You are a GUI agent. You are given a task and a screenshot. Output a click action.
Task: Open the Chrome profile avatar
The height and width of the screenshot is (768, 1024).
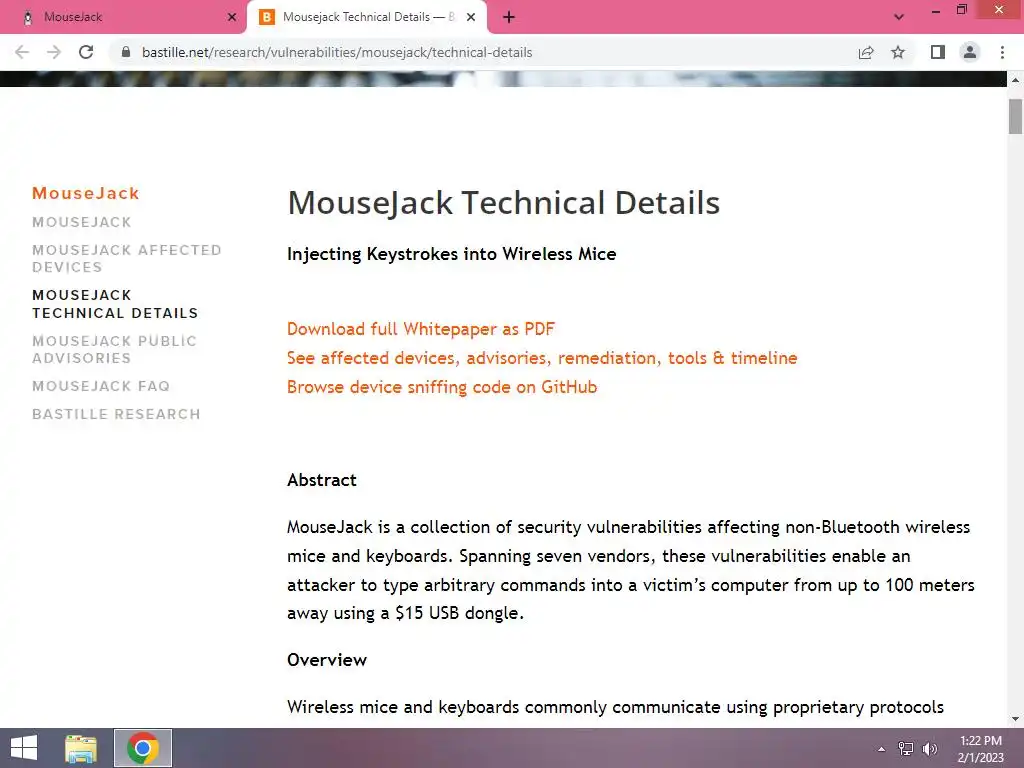click(x=970, y=52)
